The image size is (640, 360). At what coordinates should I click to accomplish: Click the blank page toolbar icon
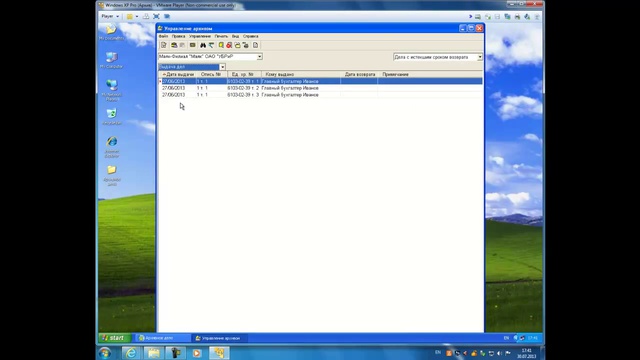[x=256, y=45]
